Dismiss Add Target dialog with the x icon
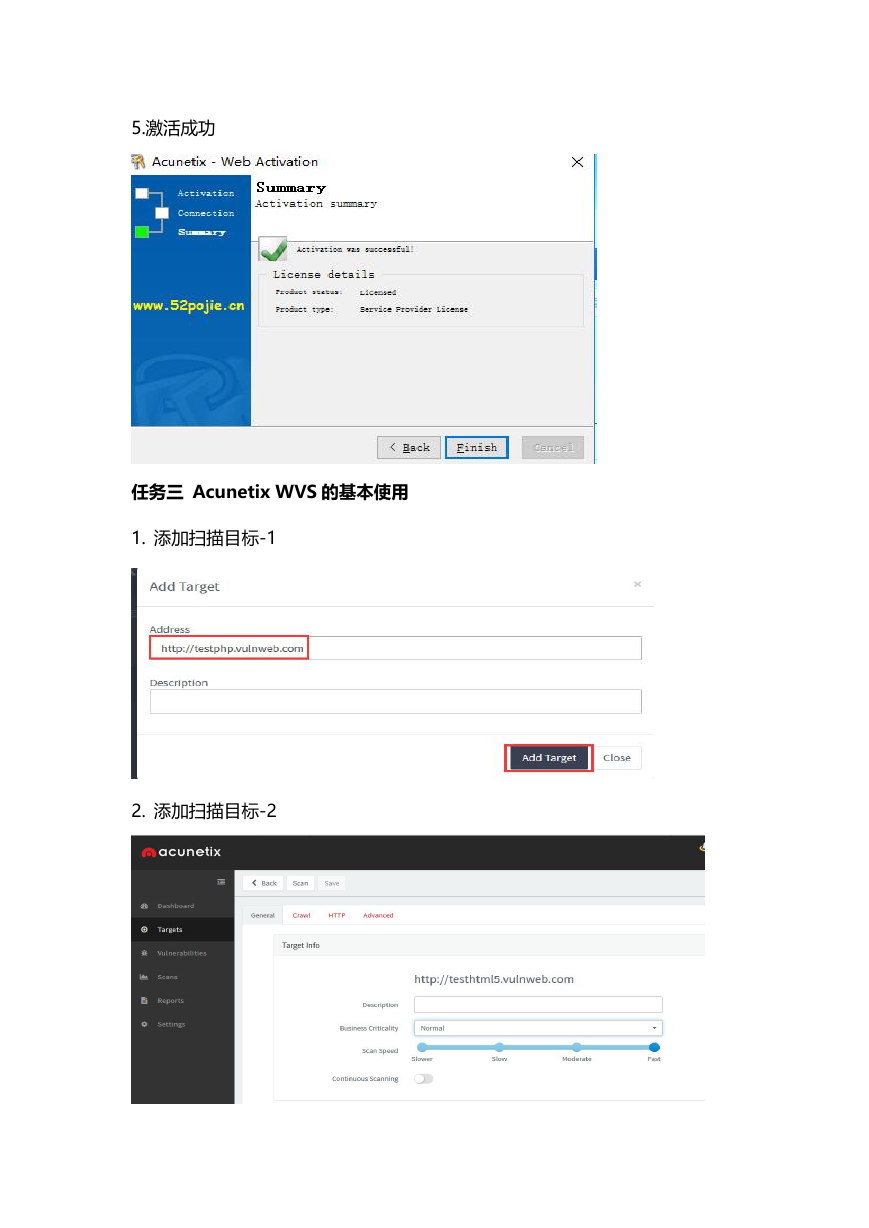869x1228 pixels. (x=637, y=584)
